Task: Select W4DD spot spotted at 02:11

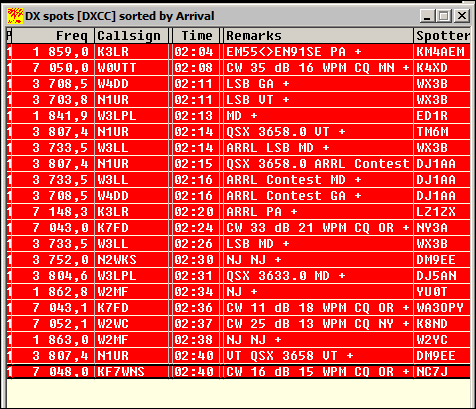Action: (x=238, y=84)
